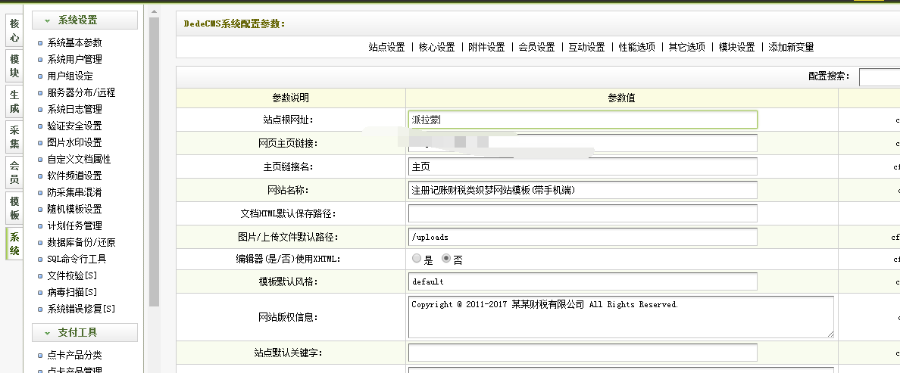Open 防采集串混淆 in sidebar
The image size is (900, 373).
click(75, 192)
